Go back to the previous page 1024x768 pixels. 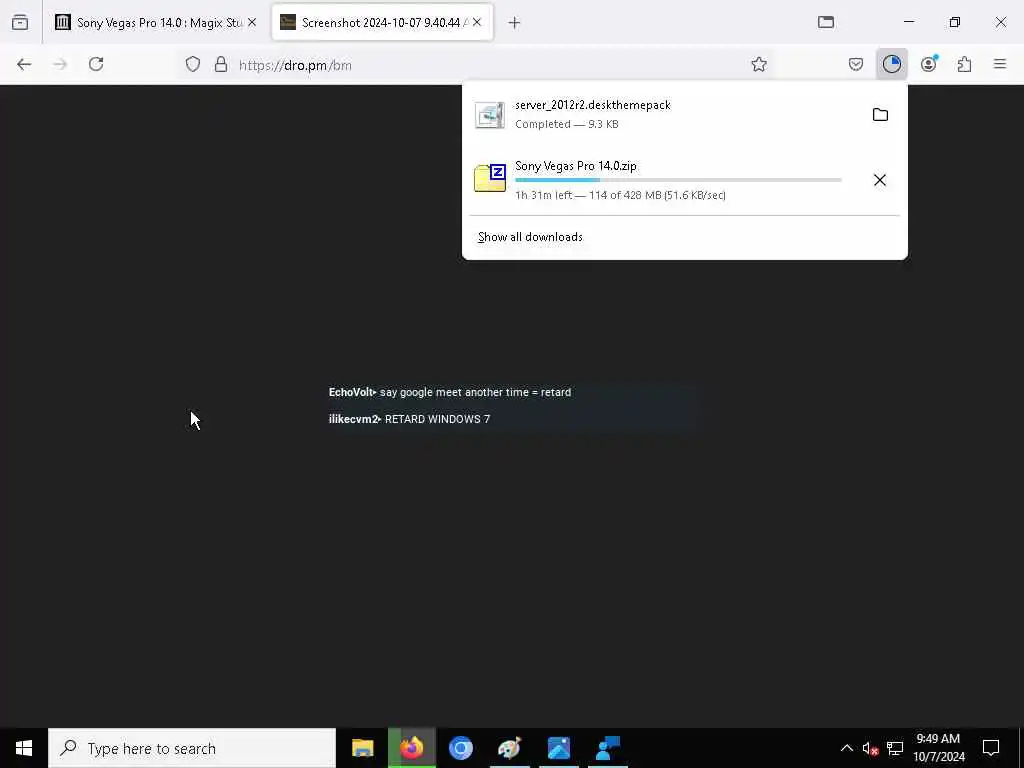coord(24,64)
